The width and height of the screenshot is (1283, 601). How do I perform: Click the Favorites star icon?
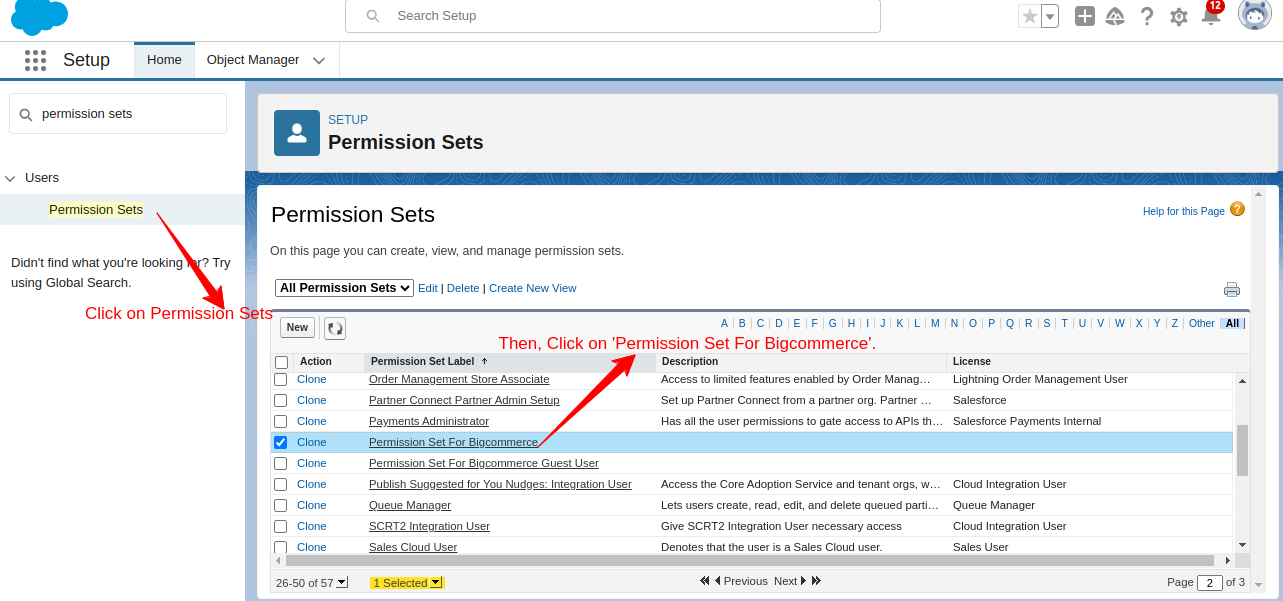pyautogui.click(x=1029, y=16)
